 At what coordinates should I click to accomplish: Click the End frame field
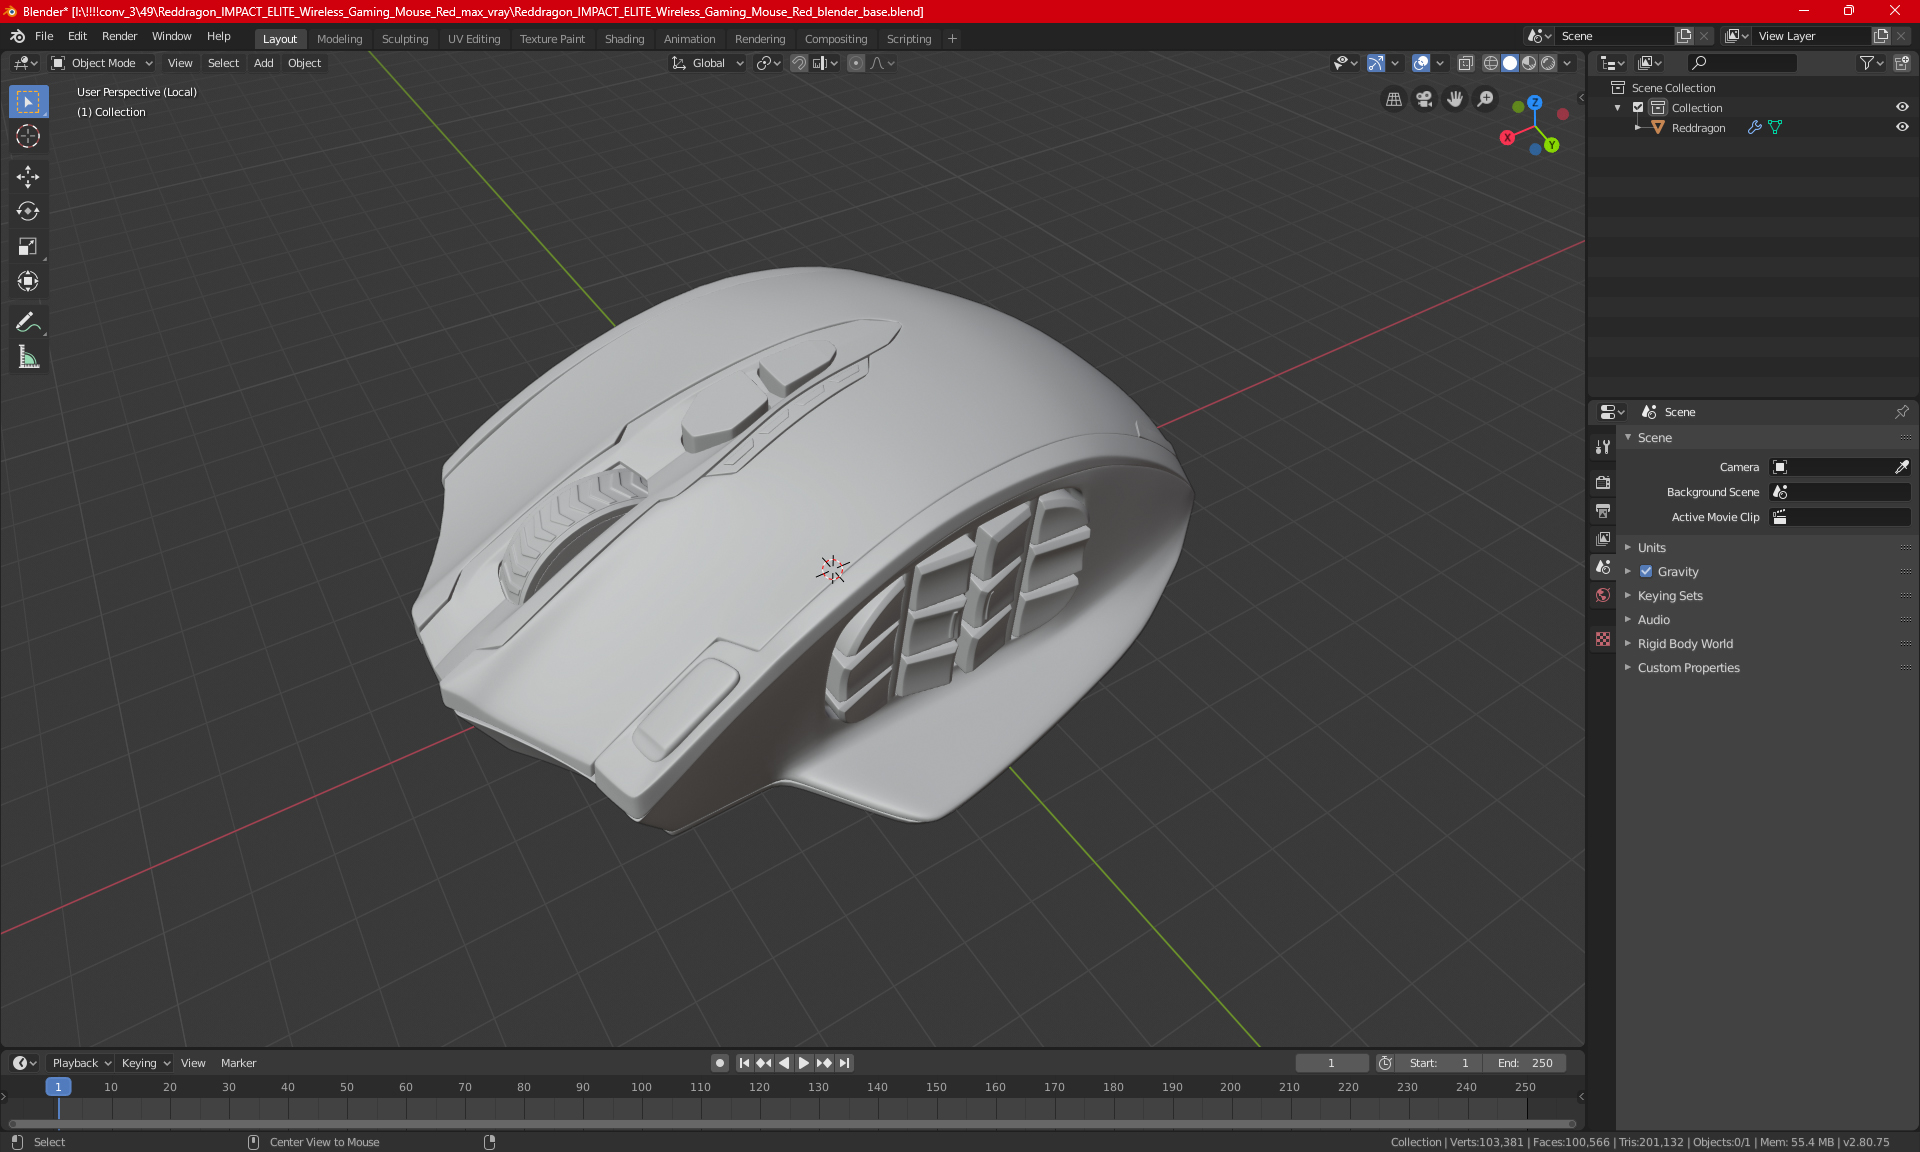pos(1525,1063)
